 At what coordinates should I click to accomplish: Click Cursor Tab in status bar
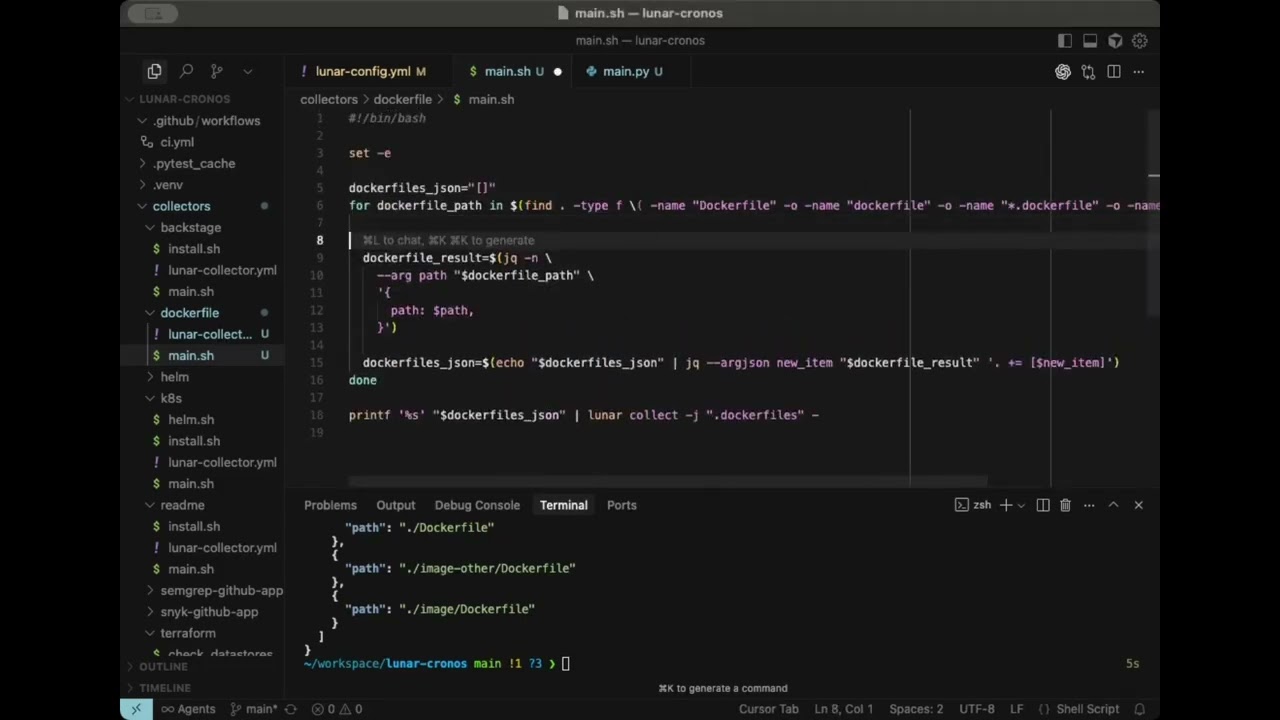(769, 709)
